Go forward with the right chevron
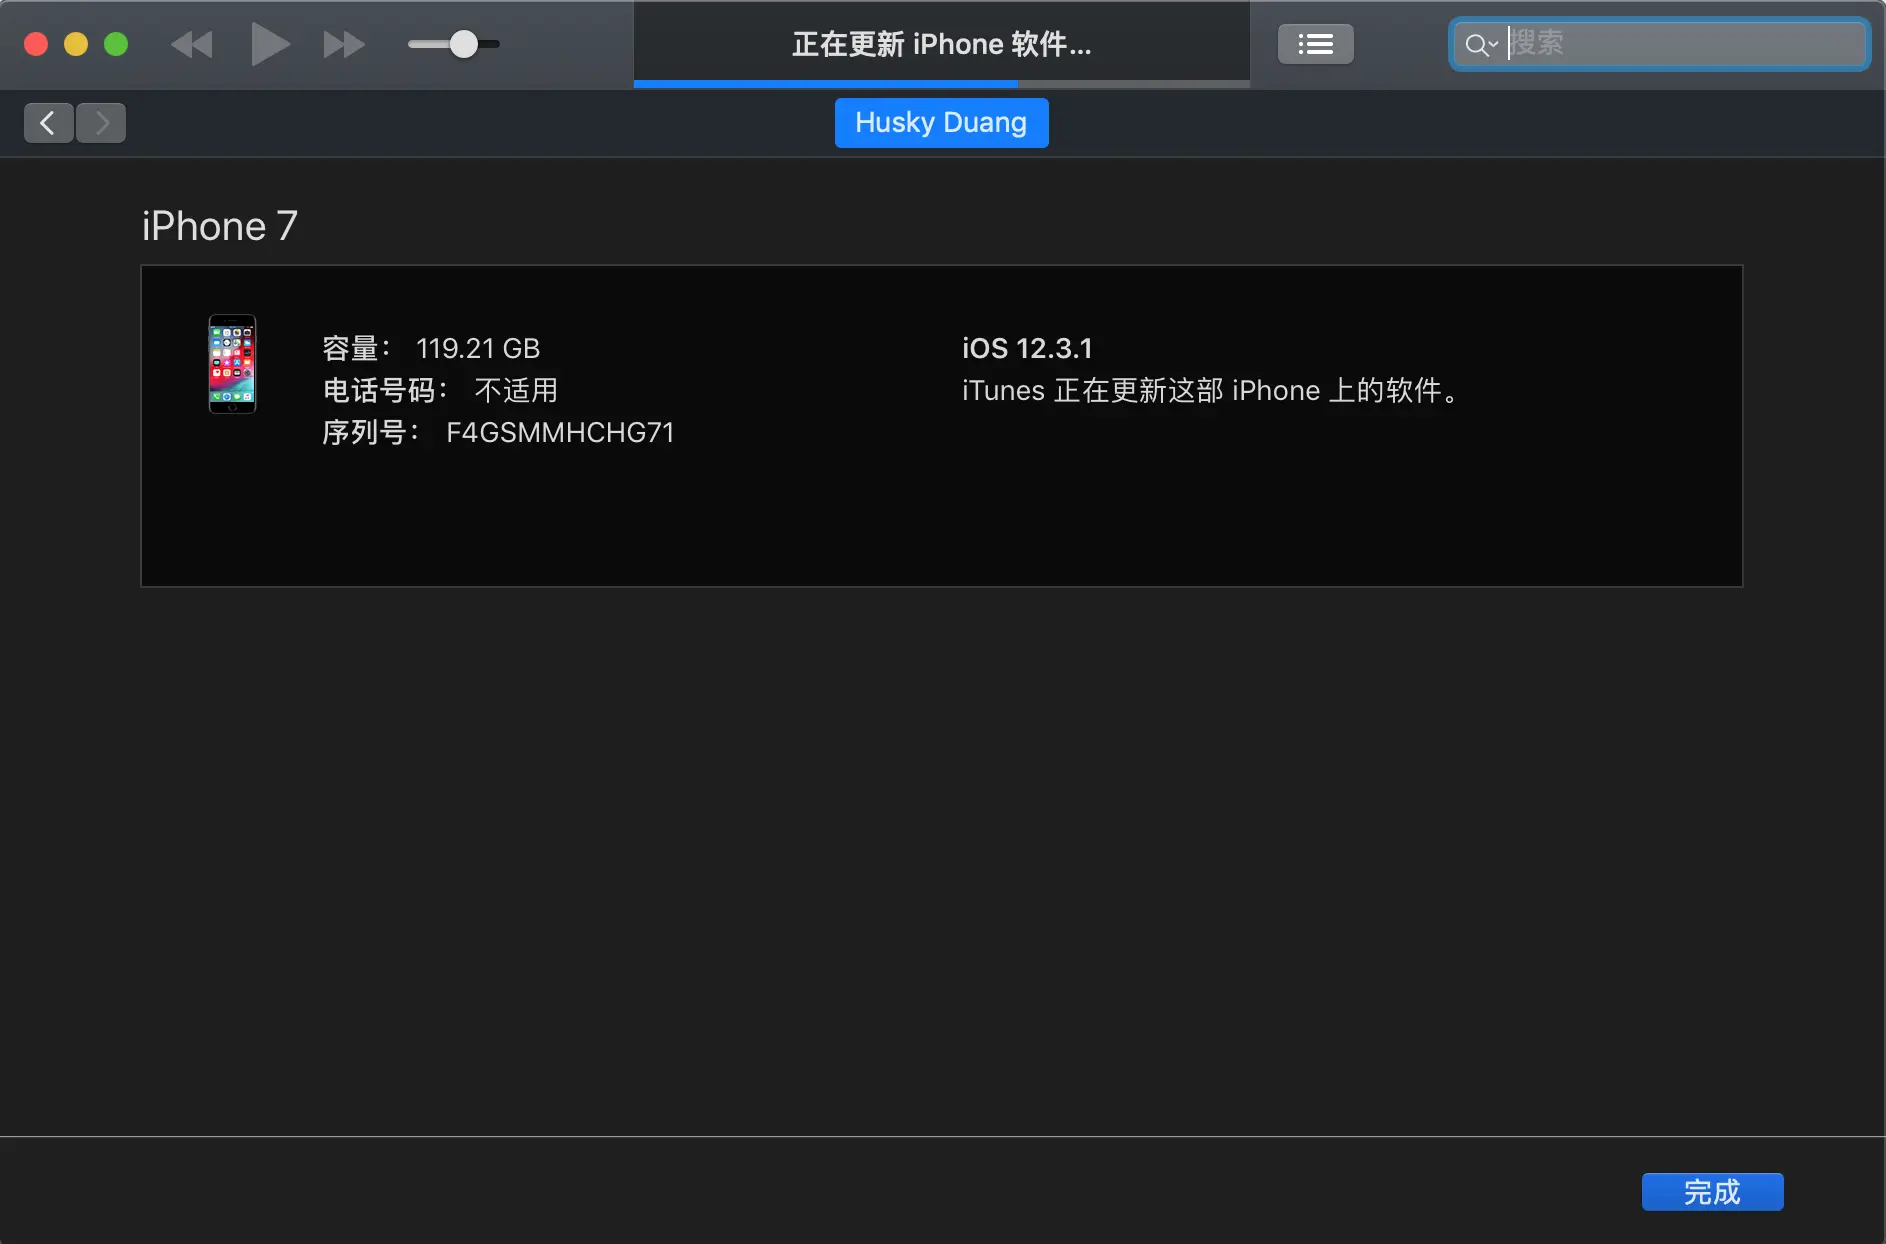 pyautogui.click(x=101, y=123)
